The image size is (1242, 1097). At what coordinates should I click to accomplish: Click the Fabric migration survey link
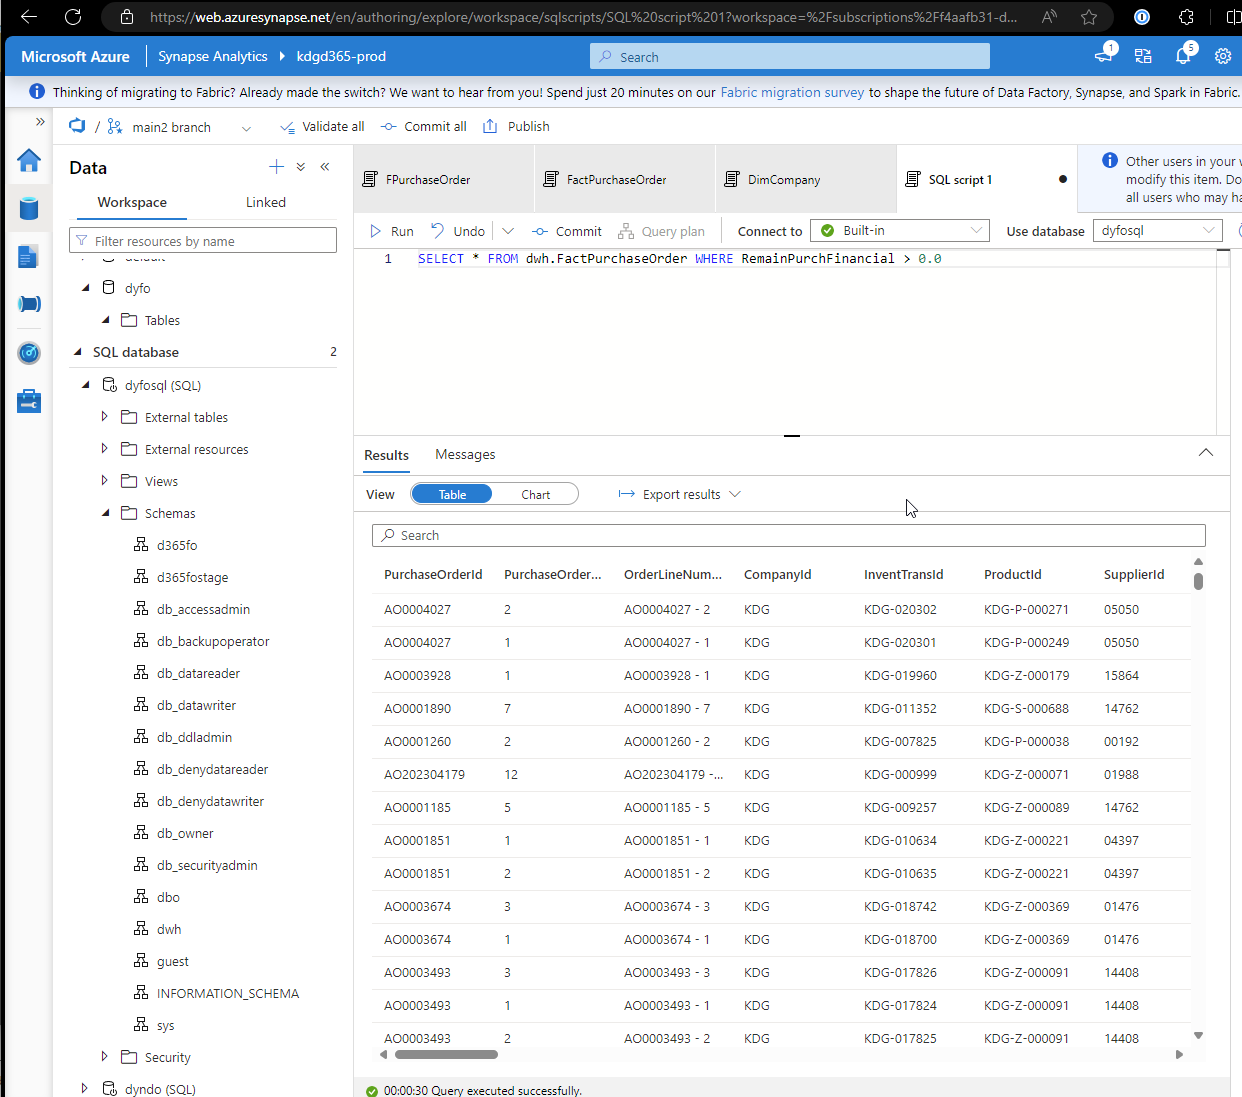point(792,92)
